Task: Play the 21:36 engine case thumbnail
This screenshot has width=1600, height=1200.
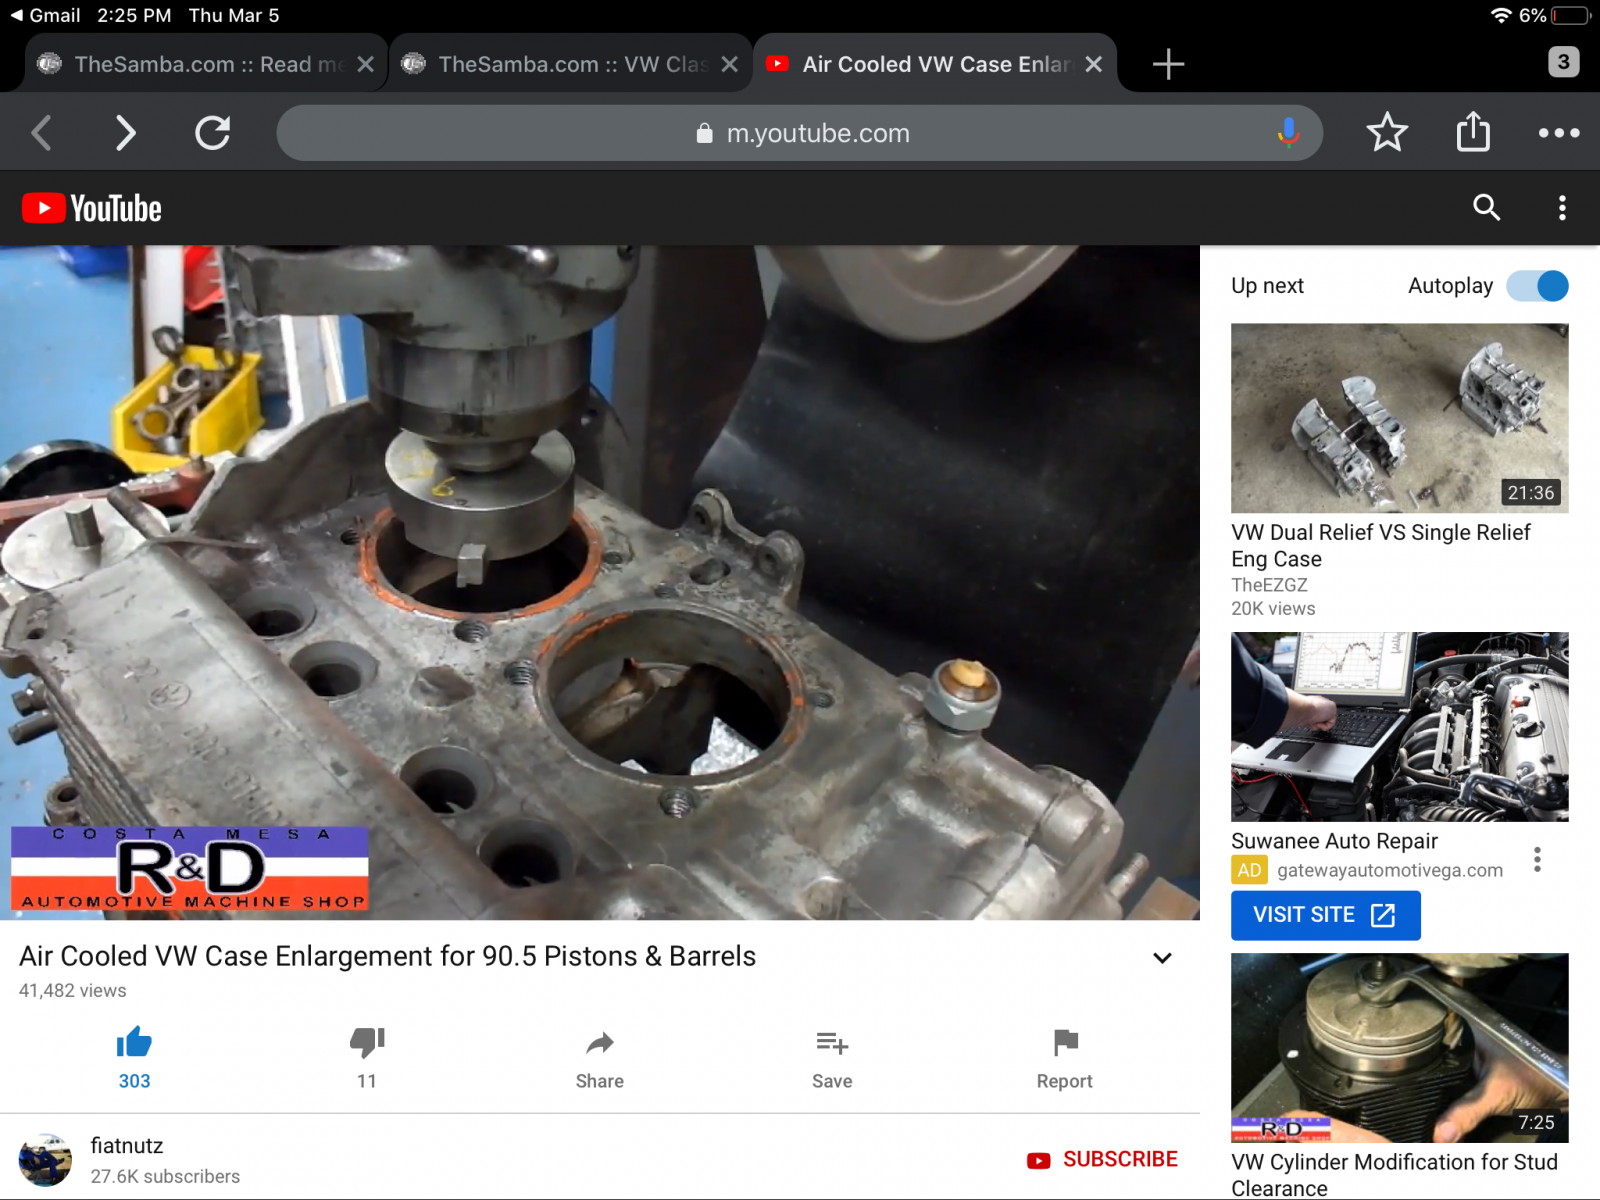Action: (1399, 418)
